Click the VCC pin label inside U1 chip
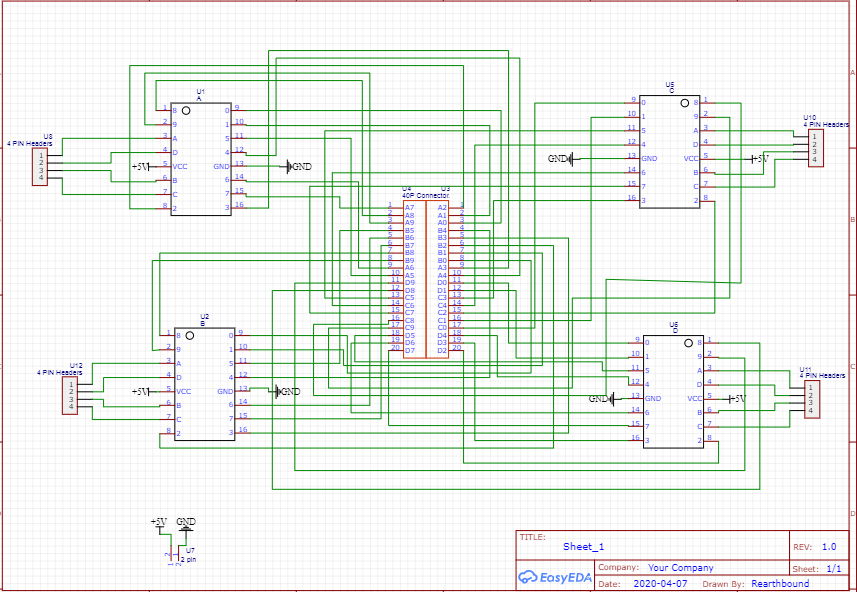 click(x=180, y=166)
